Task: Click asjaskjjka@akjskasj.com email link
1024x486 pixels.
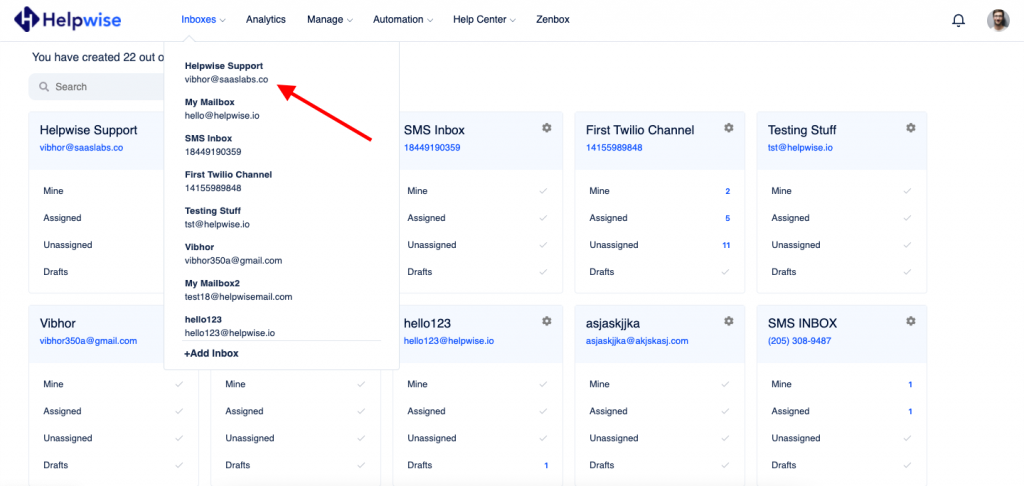Action: click(x=637, y=341)
